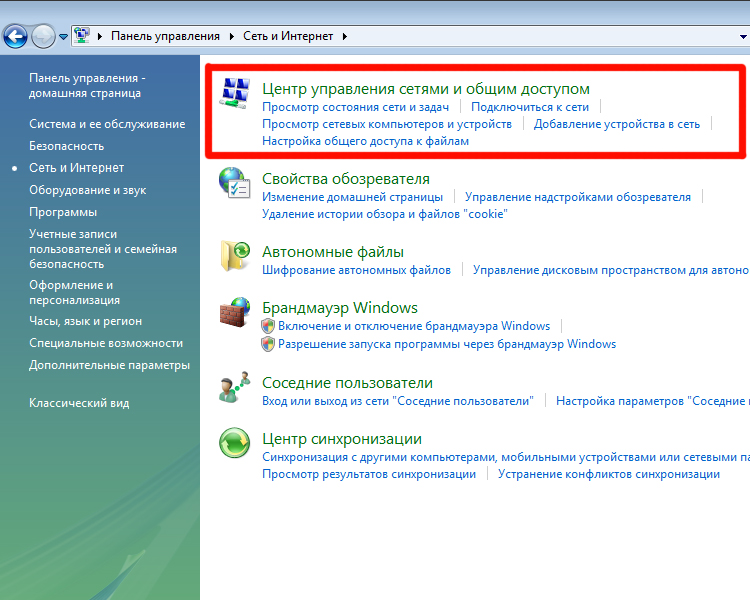Click the Forward navigation arrow button
Screen dimensions: 750x600
(43, 36)
